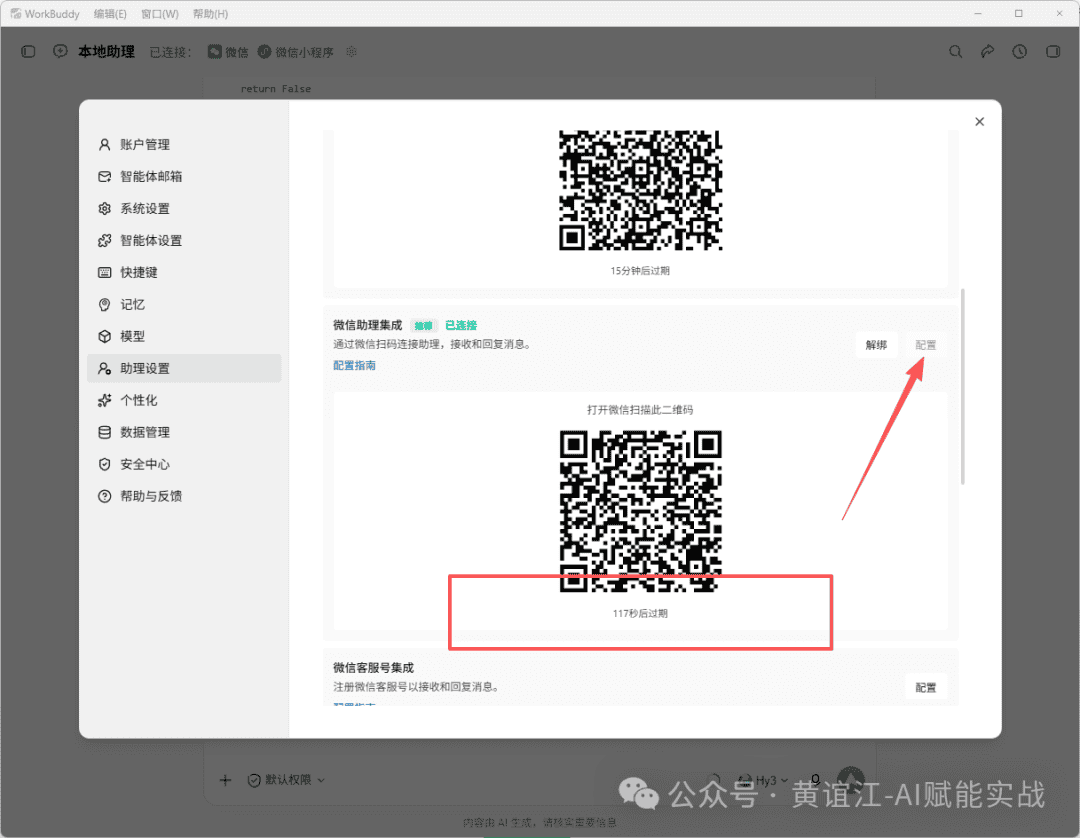1080x838 pixels.
Task: Click 配置 for 微信客服号集成
Action: coord(926,688)
